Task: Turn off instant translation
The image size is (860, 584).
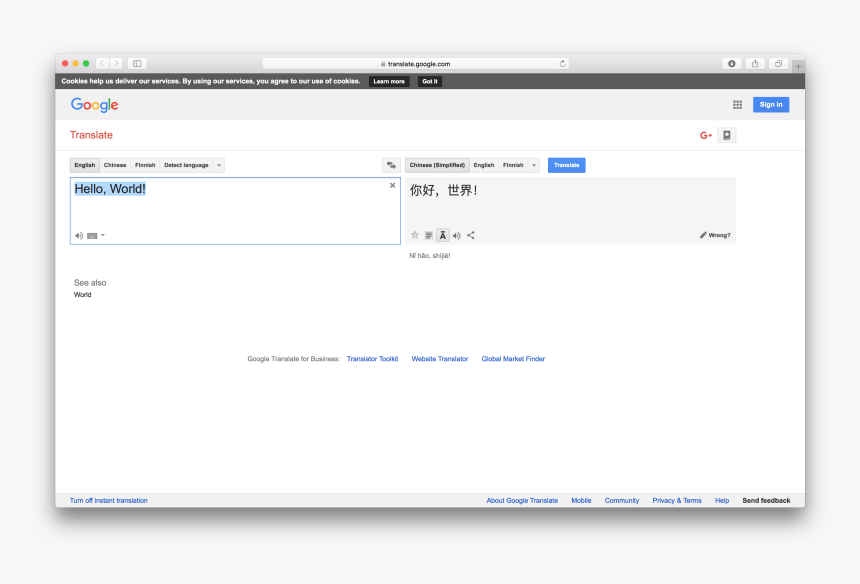Action: tap(108, 500)
